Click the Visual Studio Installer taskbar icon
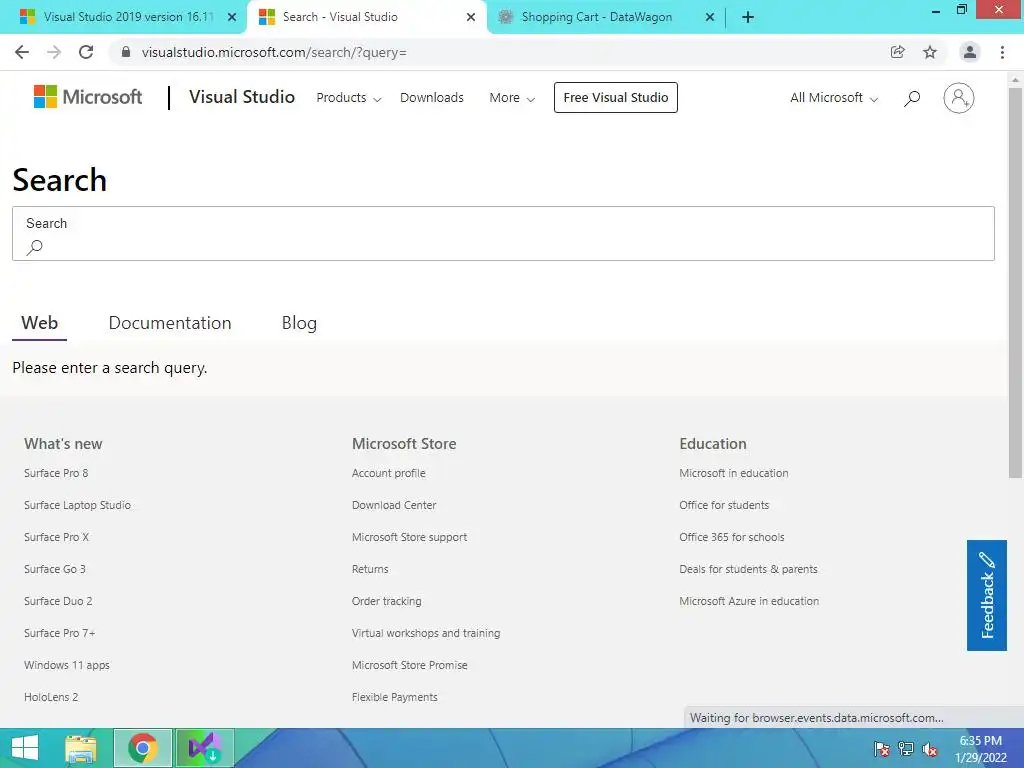This screenshot has width=1024, height=768. point(204,748)
